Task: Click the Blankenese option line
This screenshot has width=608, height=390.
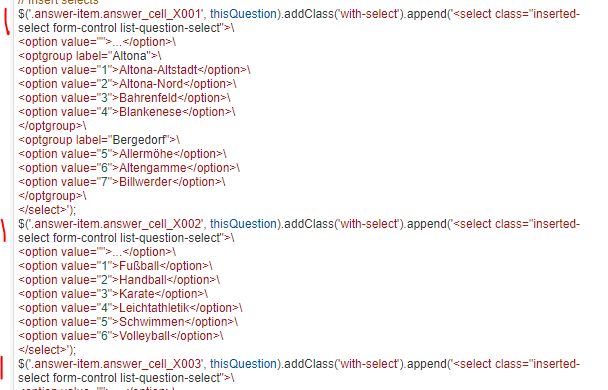Action: (126, 112)
